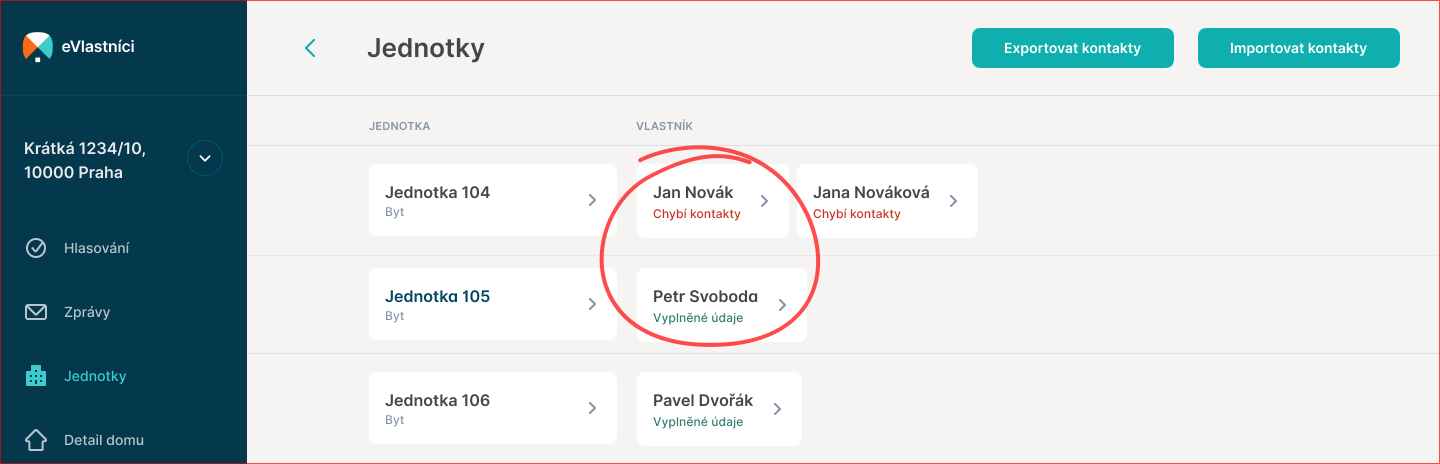Click the eVlastníci logo icon

[37, 46]
